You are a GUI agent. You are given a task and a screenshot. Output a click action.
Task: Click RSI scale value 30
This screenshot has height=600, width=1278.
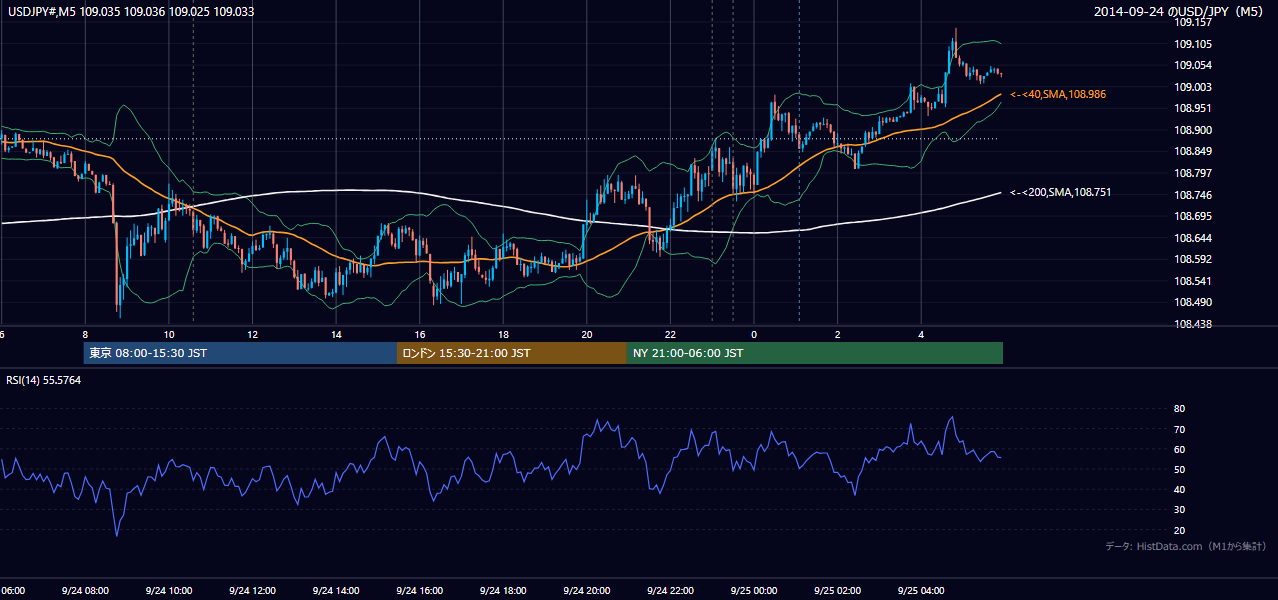tap(1179, 510)
